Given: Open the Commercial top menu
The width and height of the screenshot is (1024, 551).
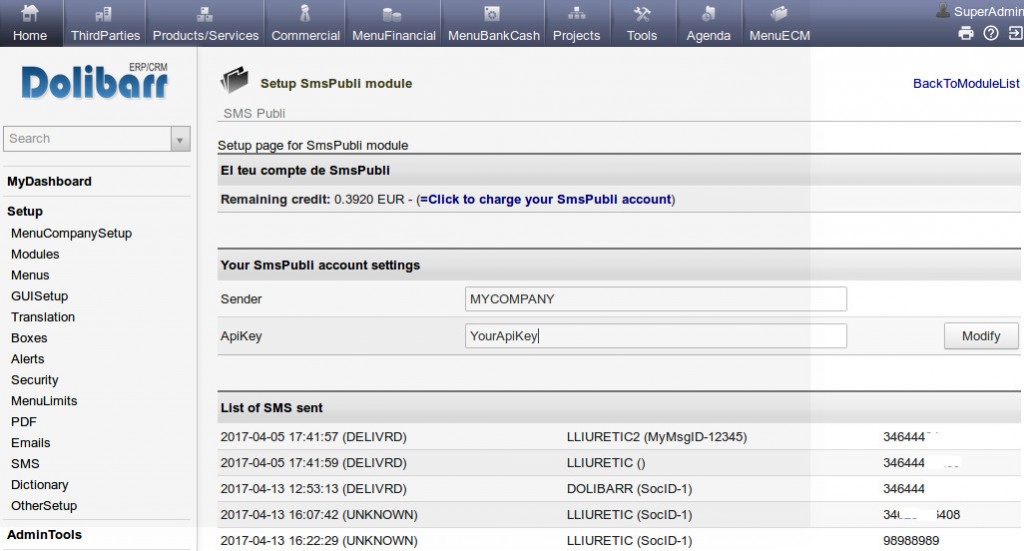Looking at the screenshot, I should point(305,24).
